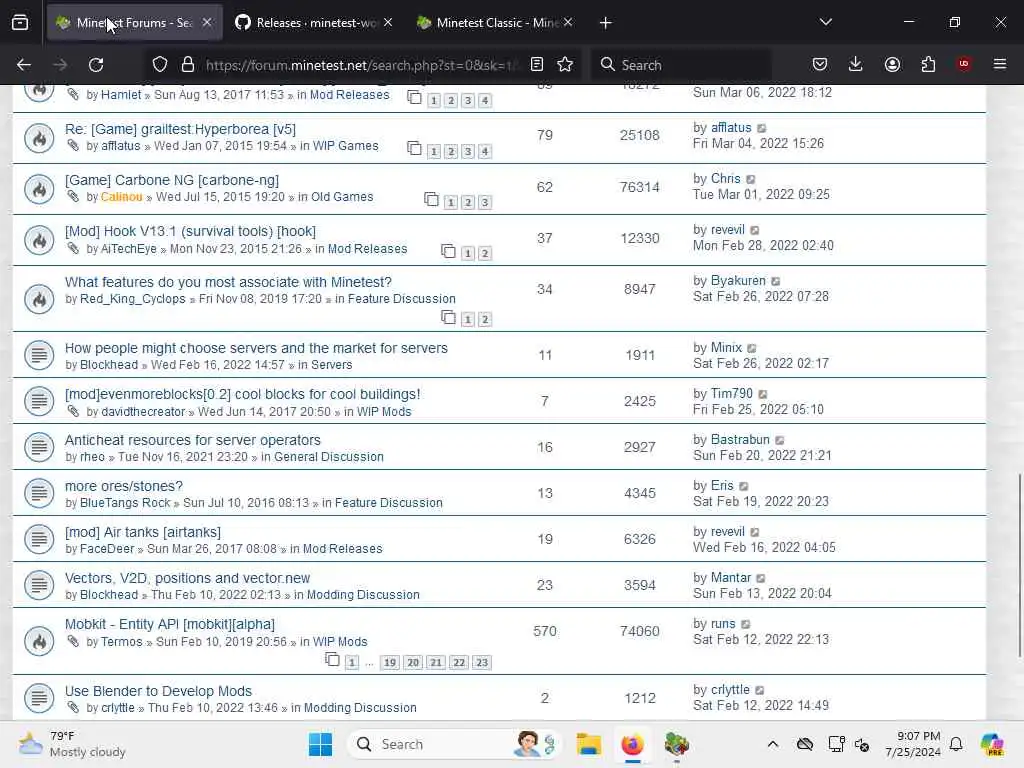View the Termos user profile

[x=121, y=641]
